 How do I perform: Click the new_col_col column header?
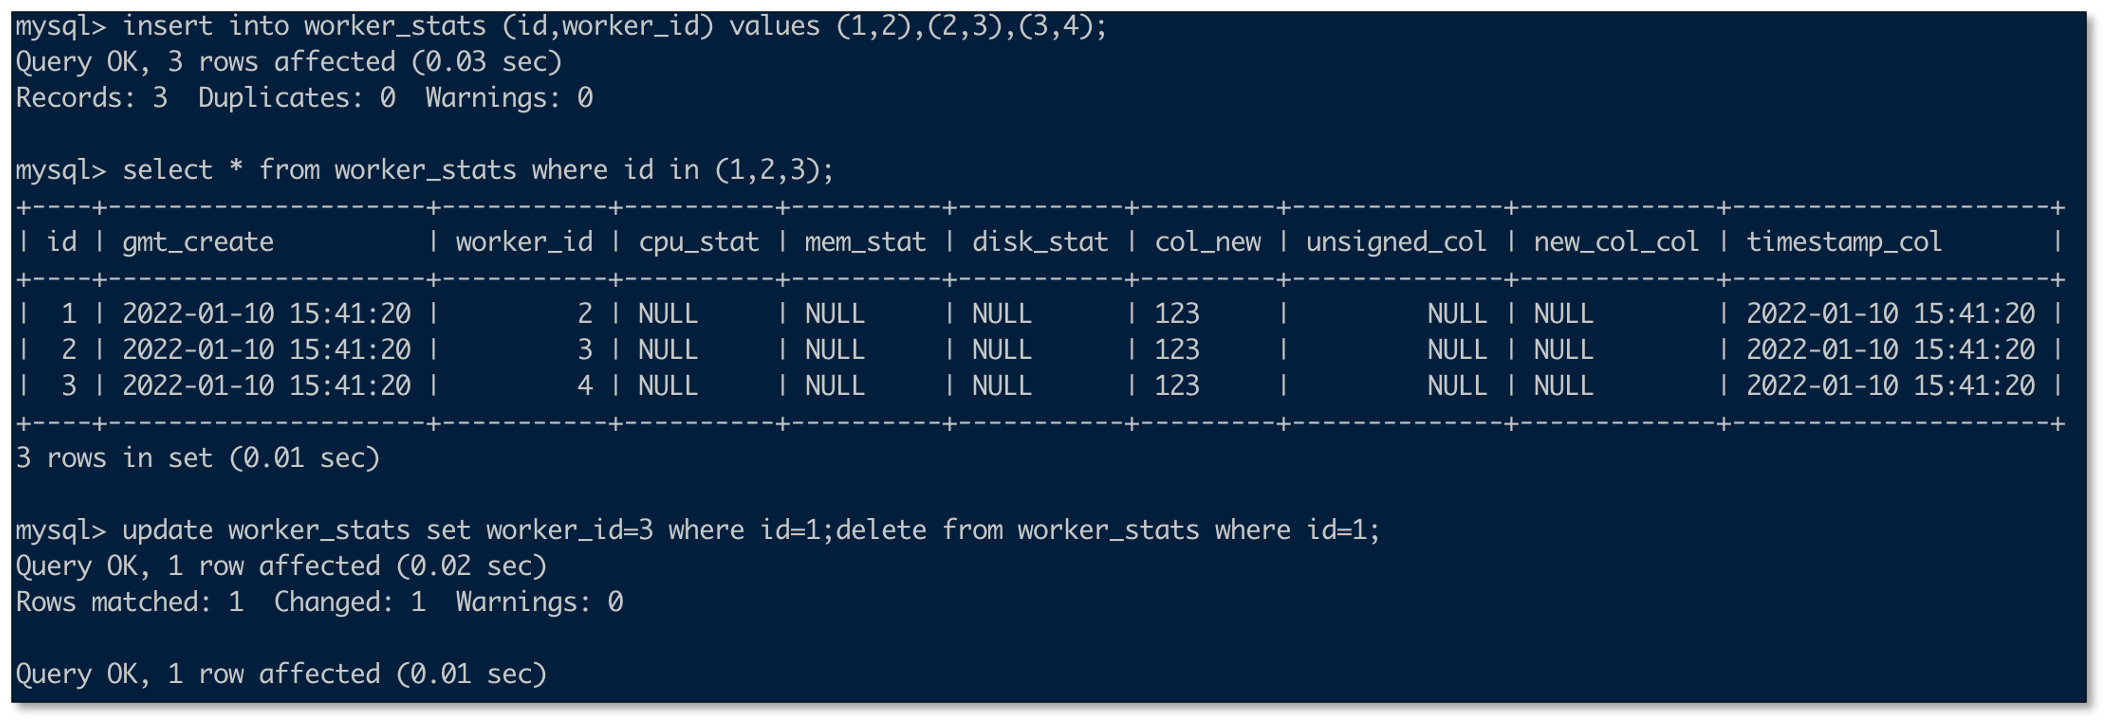pyautogui.click(x=1616, y=242)
